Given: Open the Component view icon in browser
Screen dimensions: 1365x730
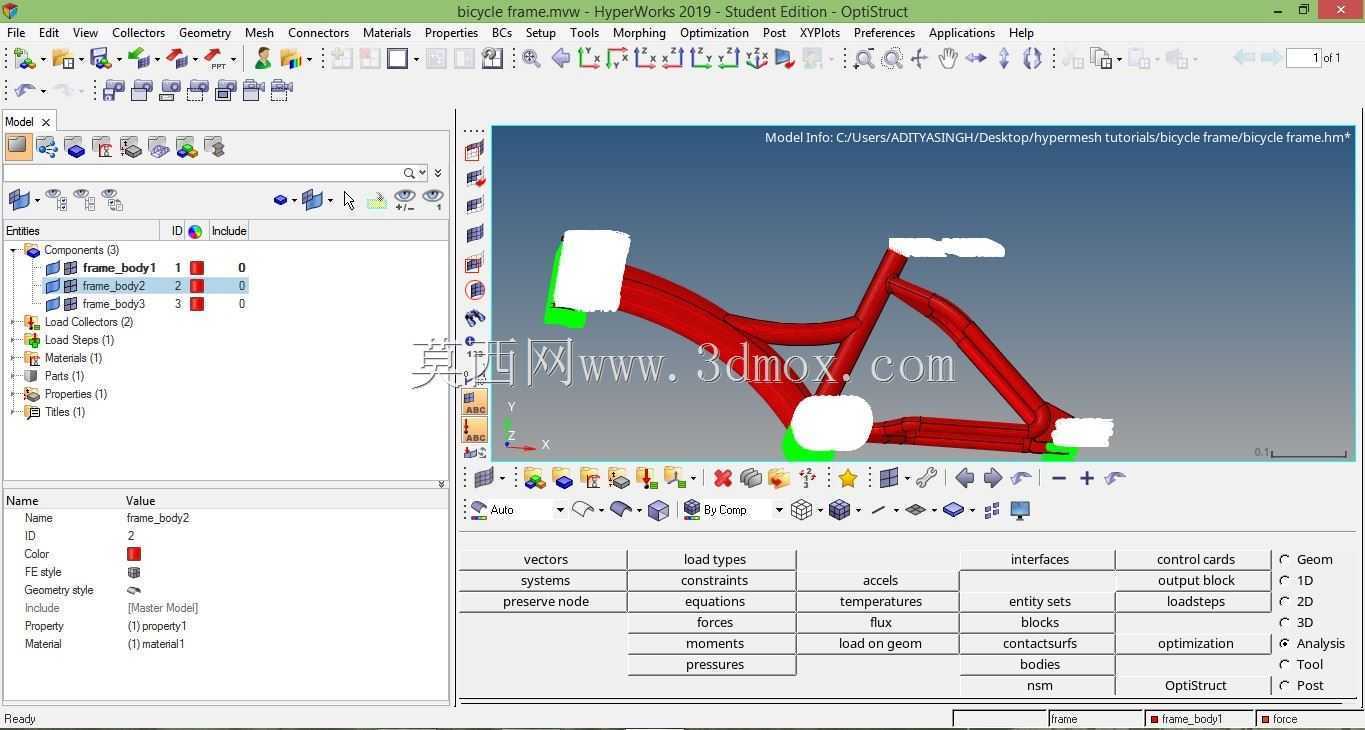Looking at the screenshot, I should (x=75, y=148).
